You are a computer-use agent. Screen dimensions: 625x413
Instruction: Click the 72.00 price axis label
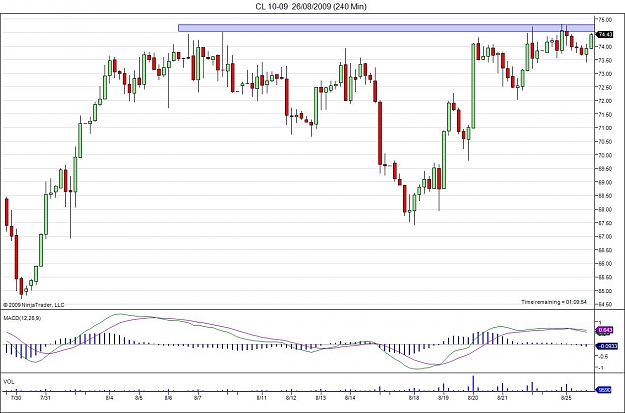point(605,101)
